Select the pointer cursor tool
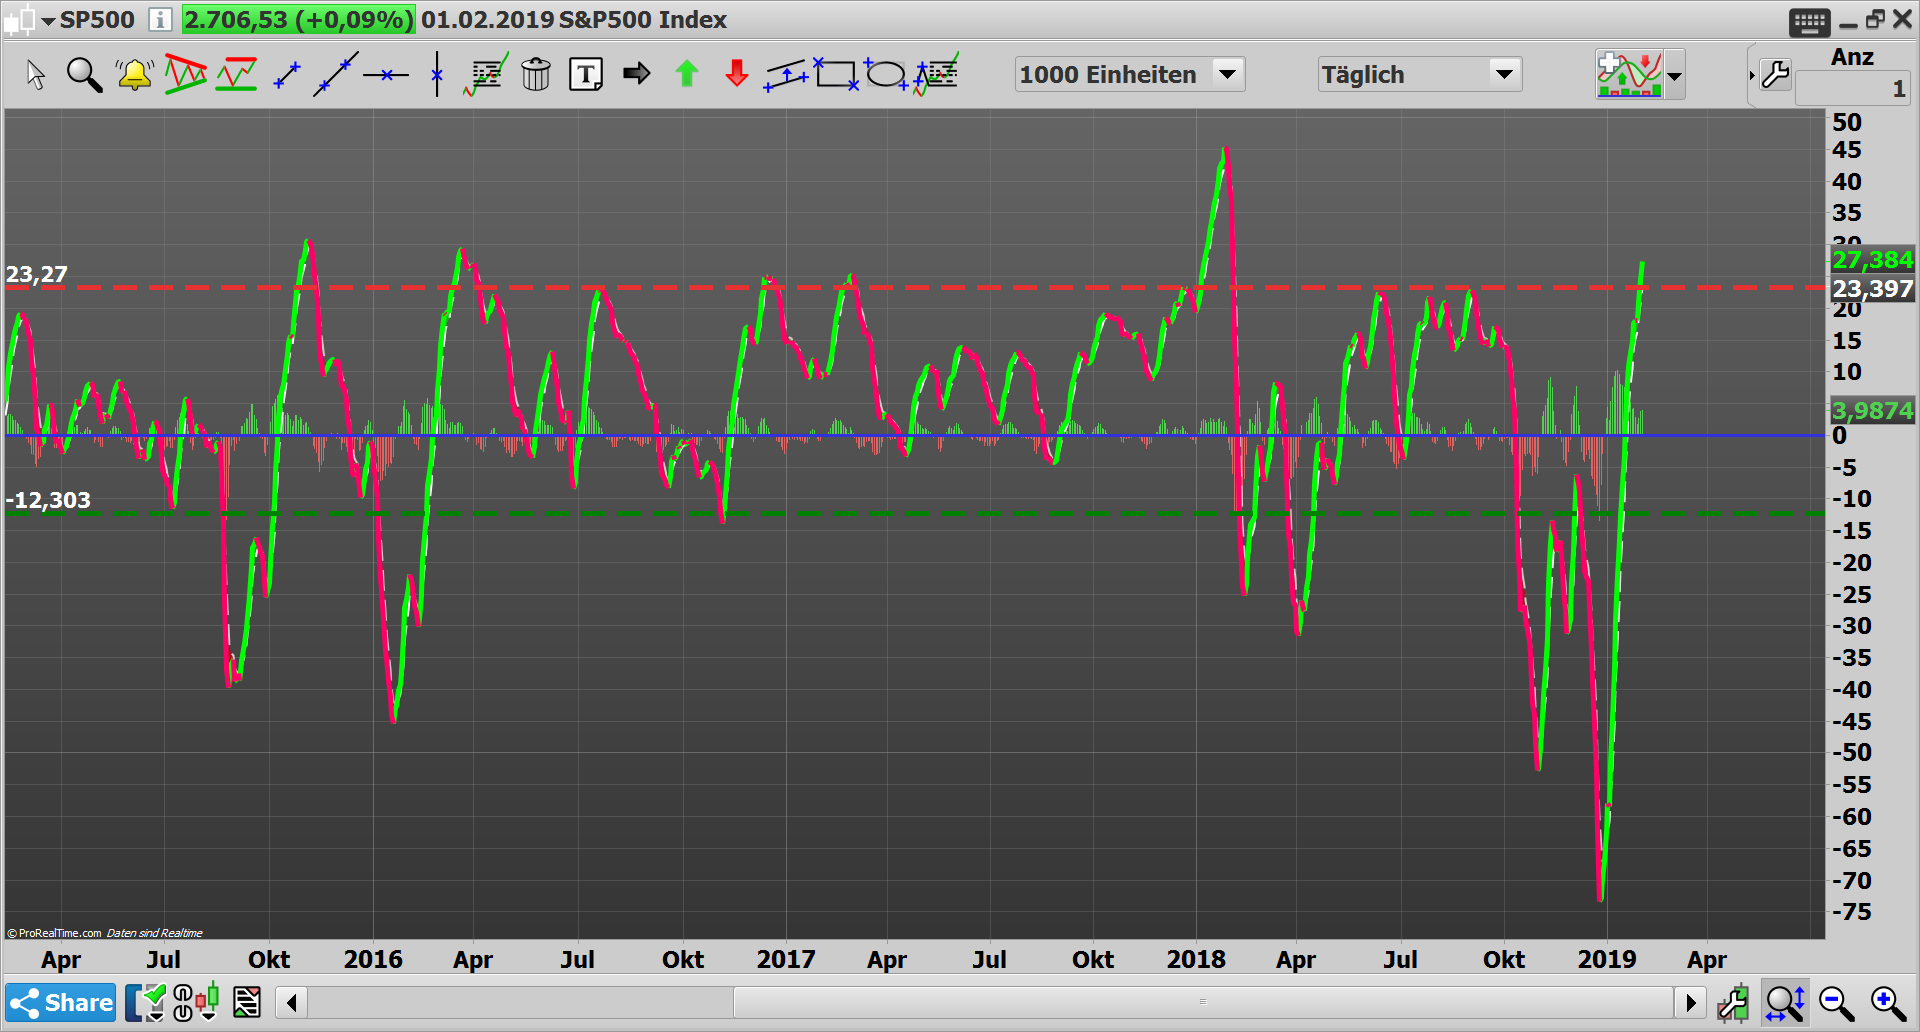 point(36,73)
